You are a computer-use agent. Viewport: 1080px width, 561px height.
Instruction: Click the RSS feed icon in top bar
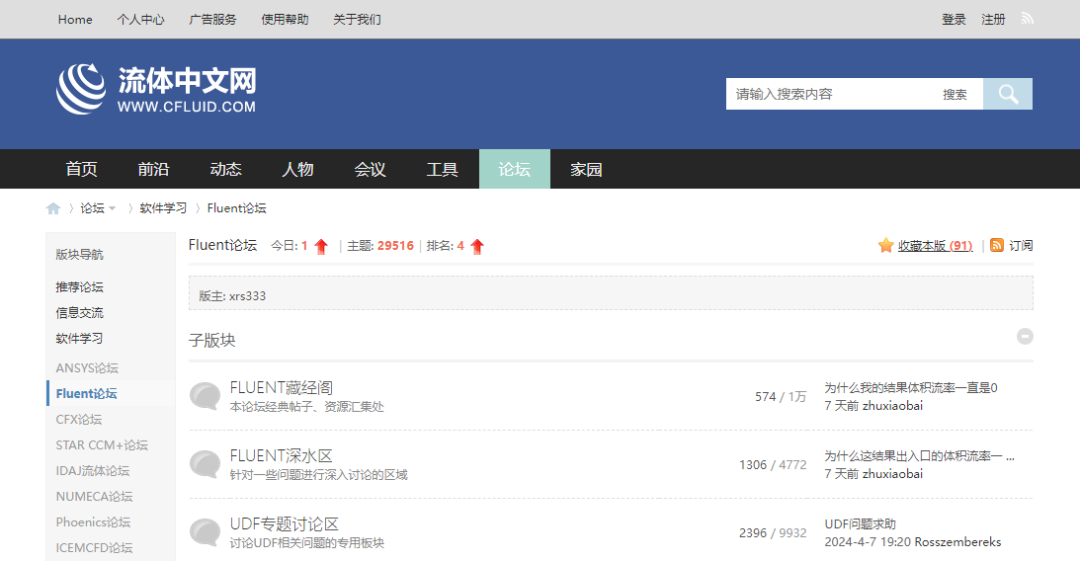[1027, 19]
